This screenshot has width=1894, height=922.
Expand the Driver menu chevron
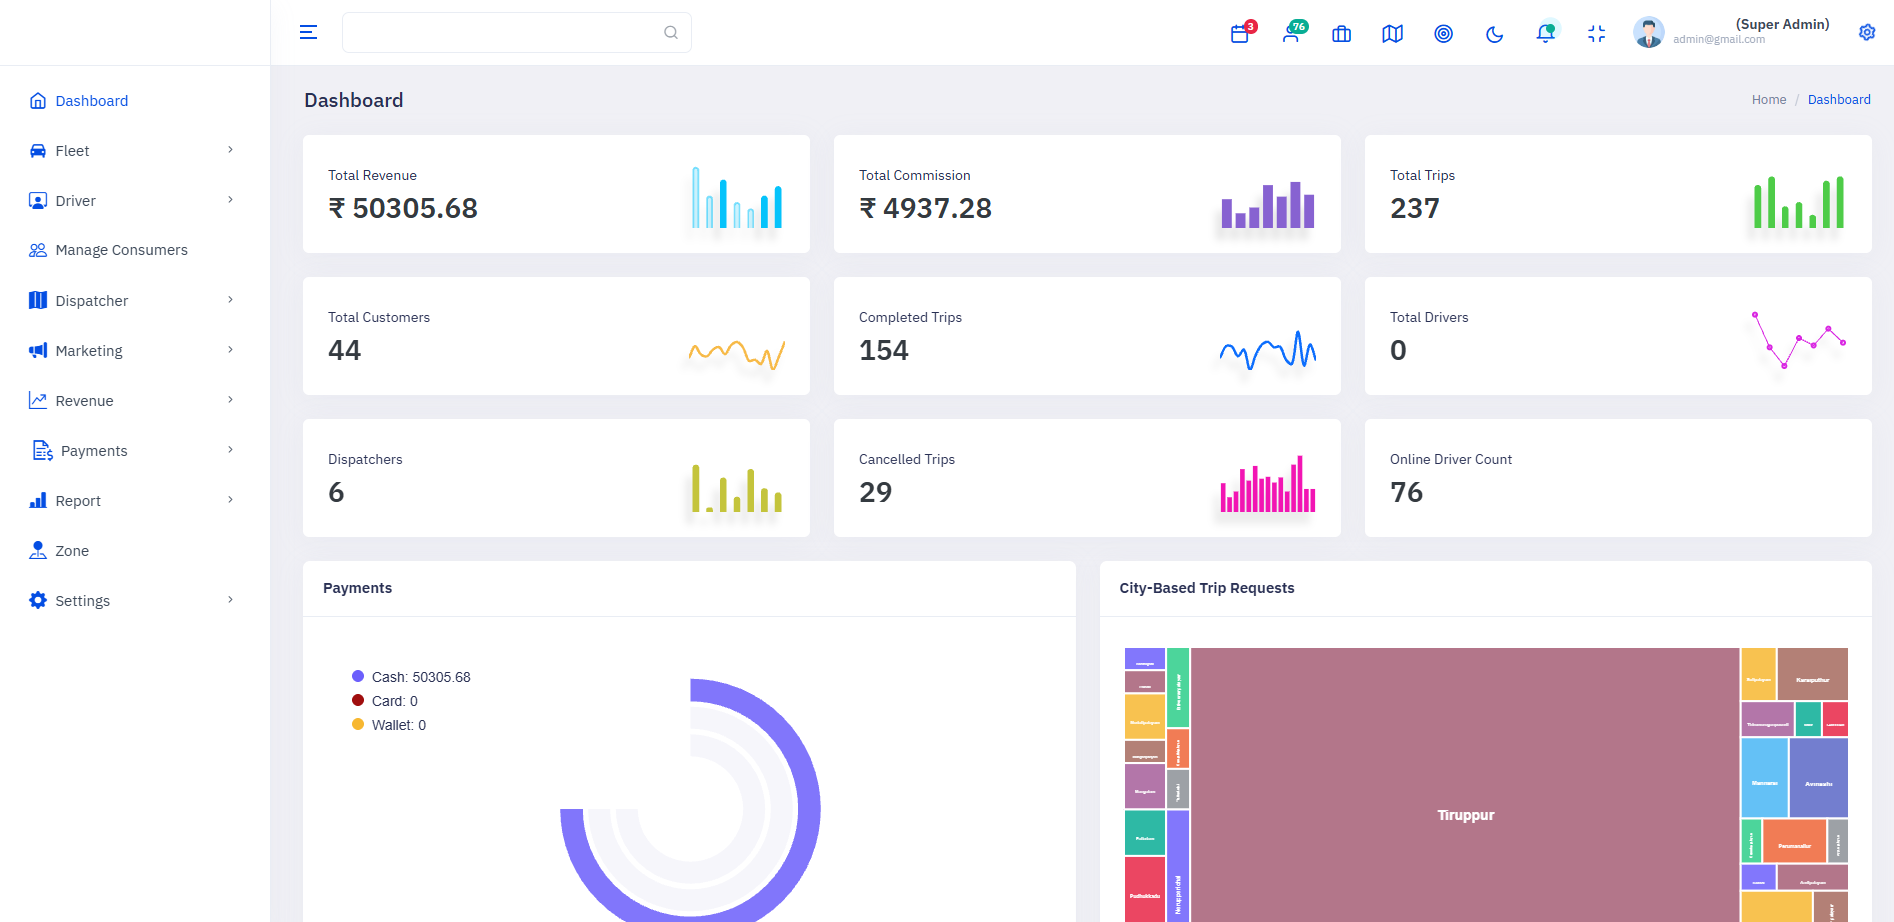coord(230,200)
